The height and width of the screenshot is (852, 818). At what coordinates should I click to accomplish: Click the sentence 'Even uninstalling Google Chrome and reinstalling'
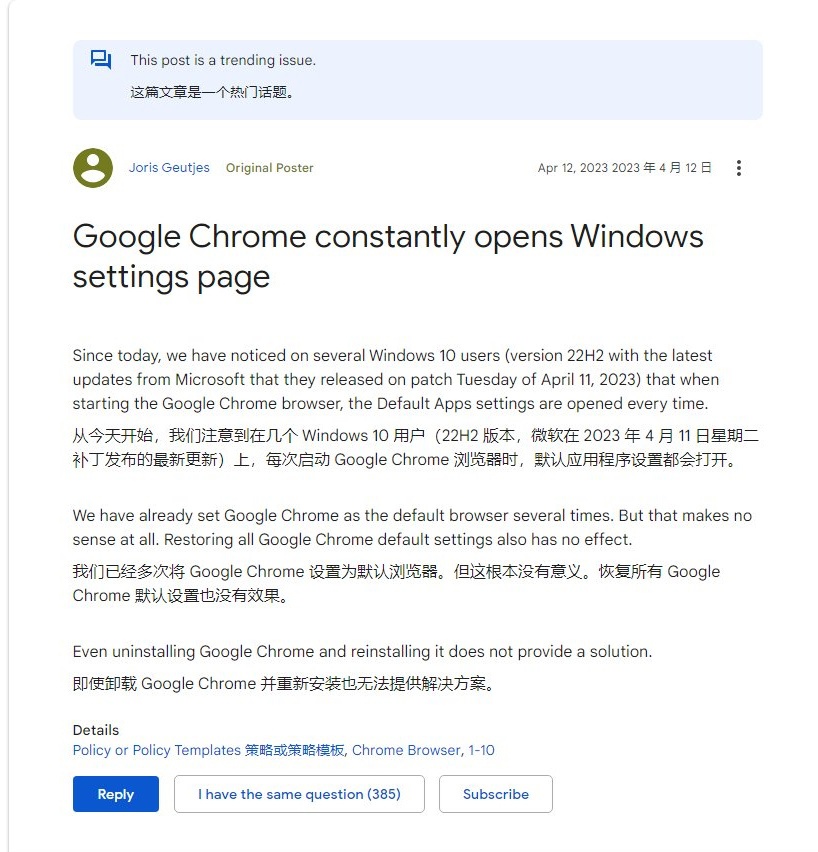point(362,651)
